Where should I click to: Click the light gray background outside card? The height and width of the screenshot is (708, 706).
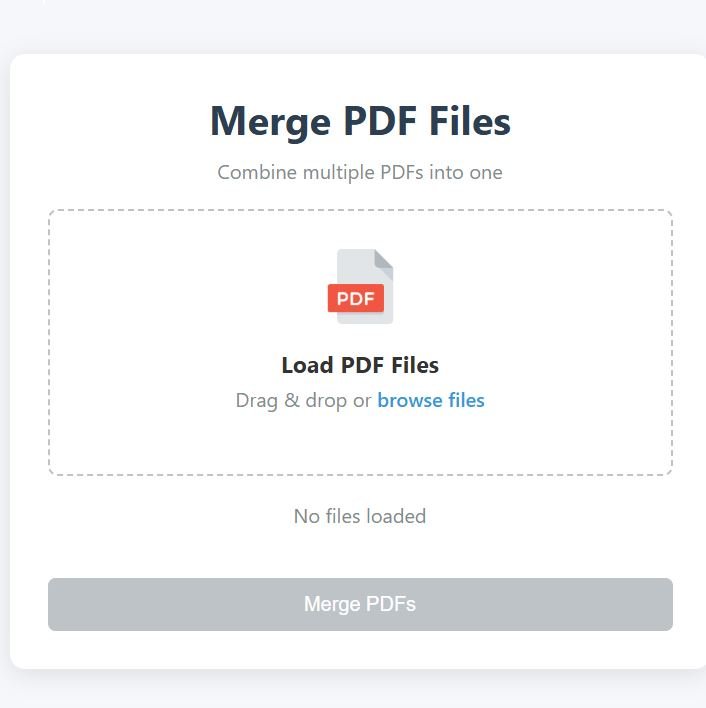353,27
